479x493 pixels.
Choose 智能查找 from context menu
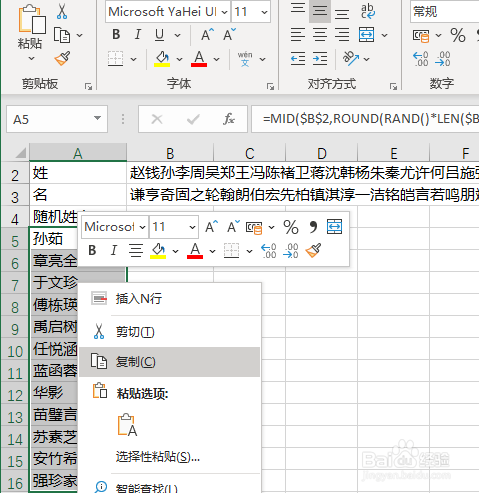169,487
